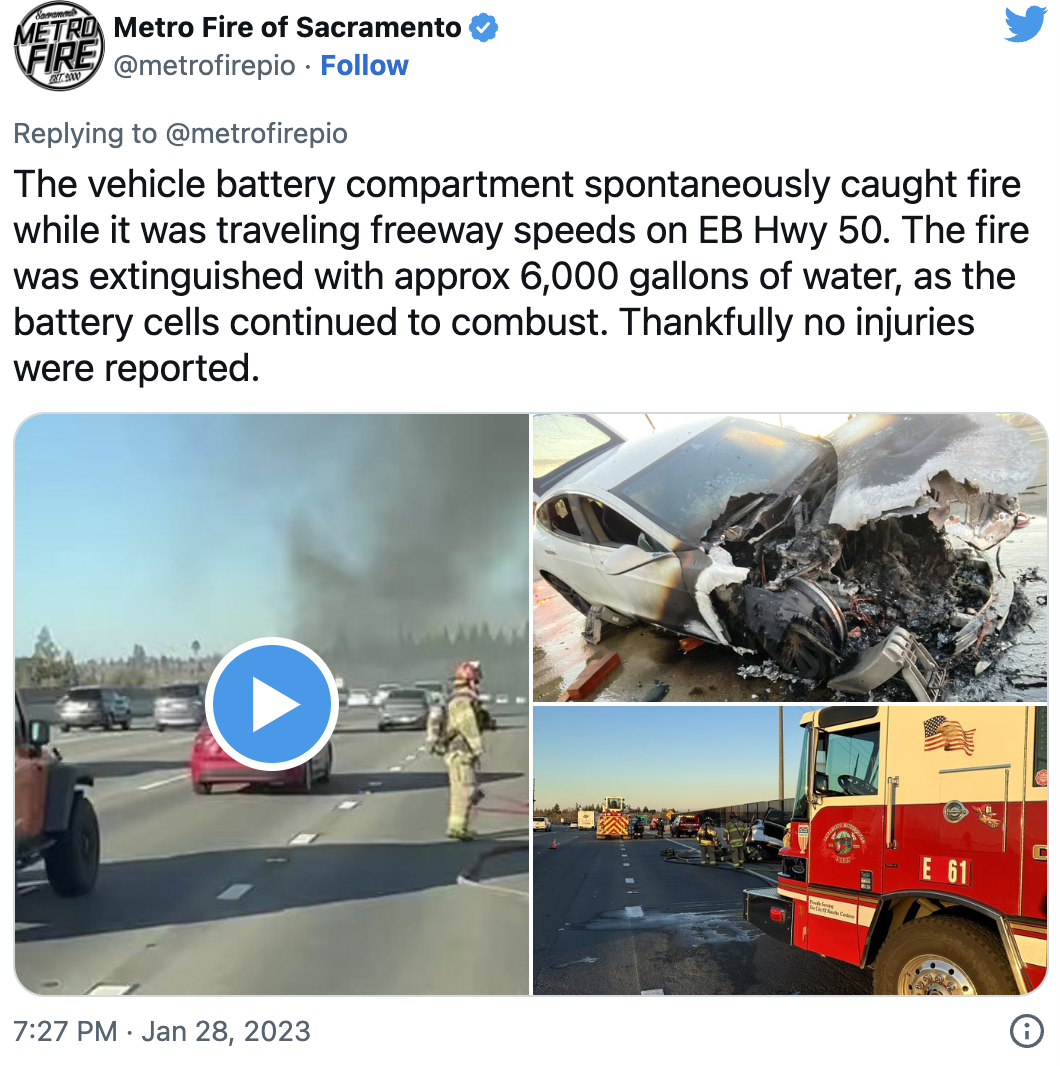The width and height of the screenshot is (1060, 1066).
Task: Click the E 61 label on fire truck
Action: tap(944, 870)
